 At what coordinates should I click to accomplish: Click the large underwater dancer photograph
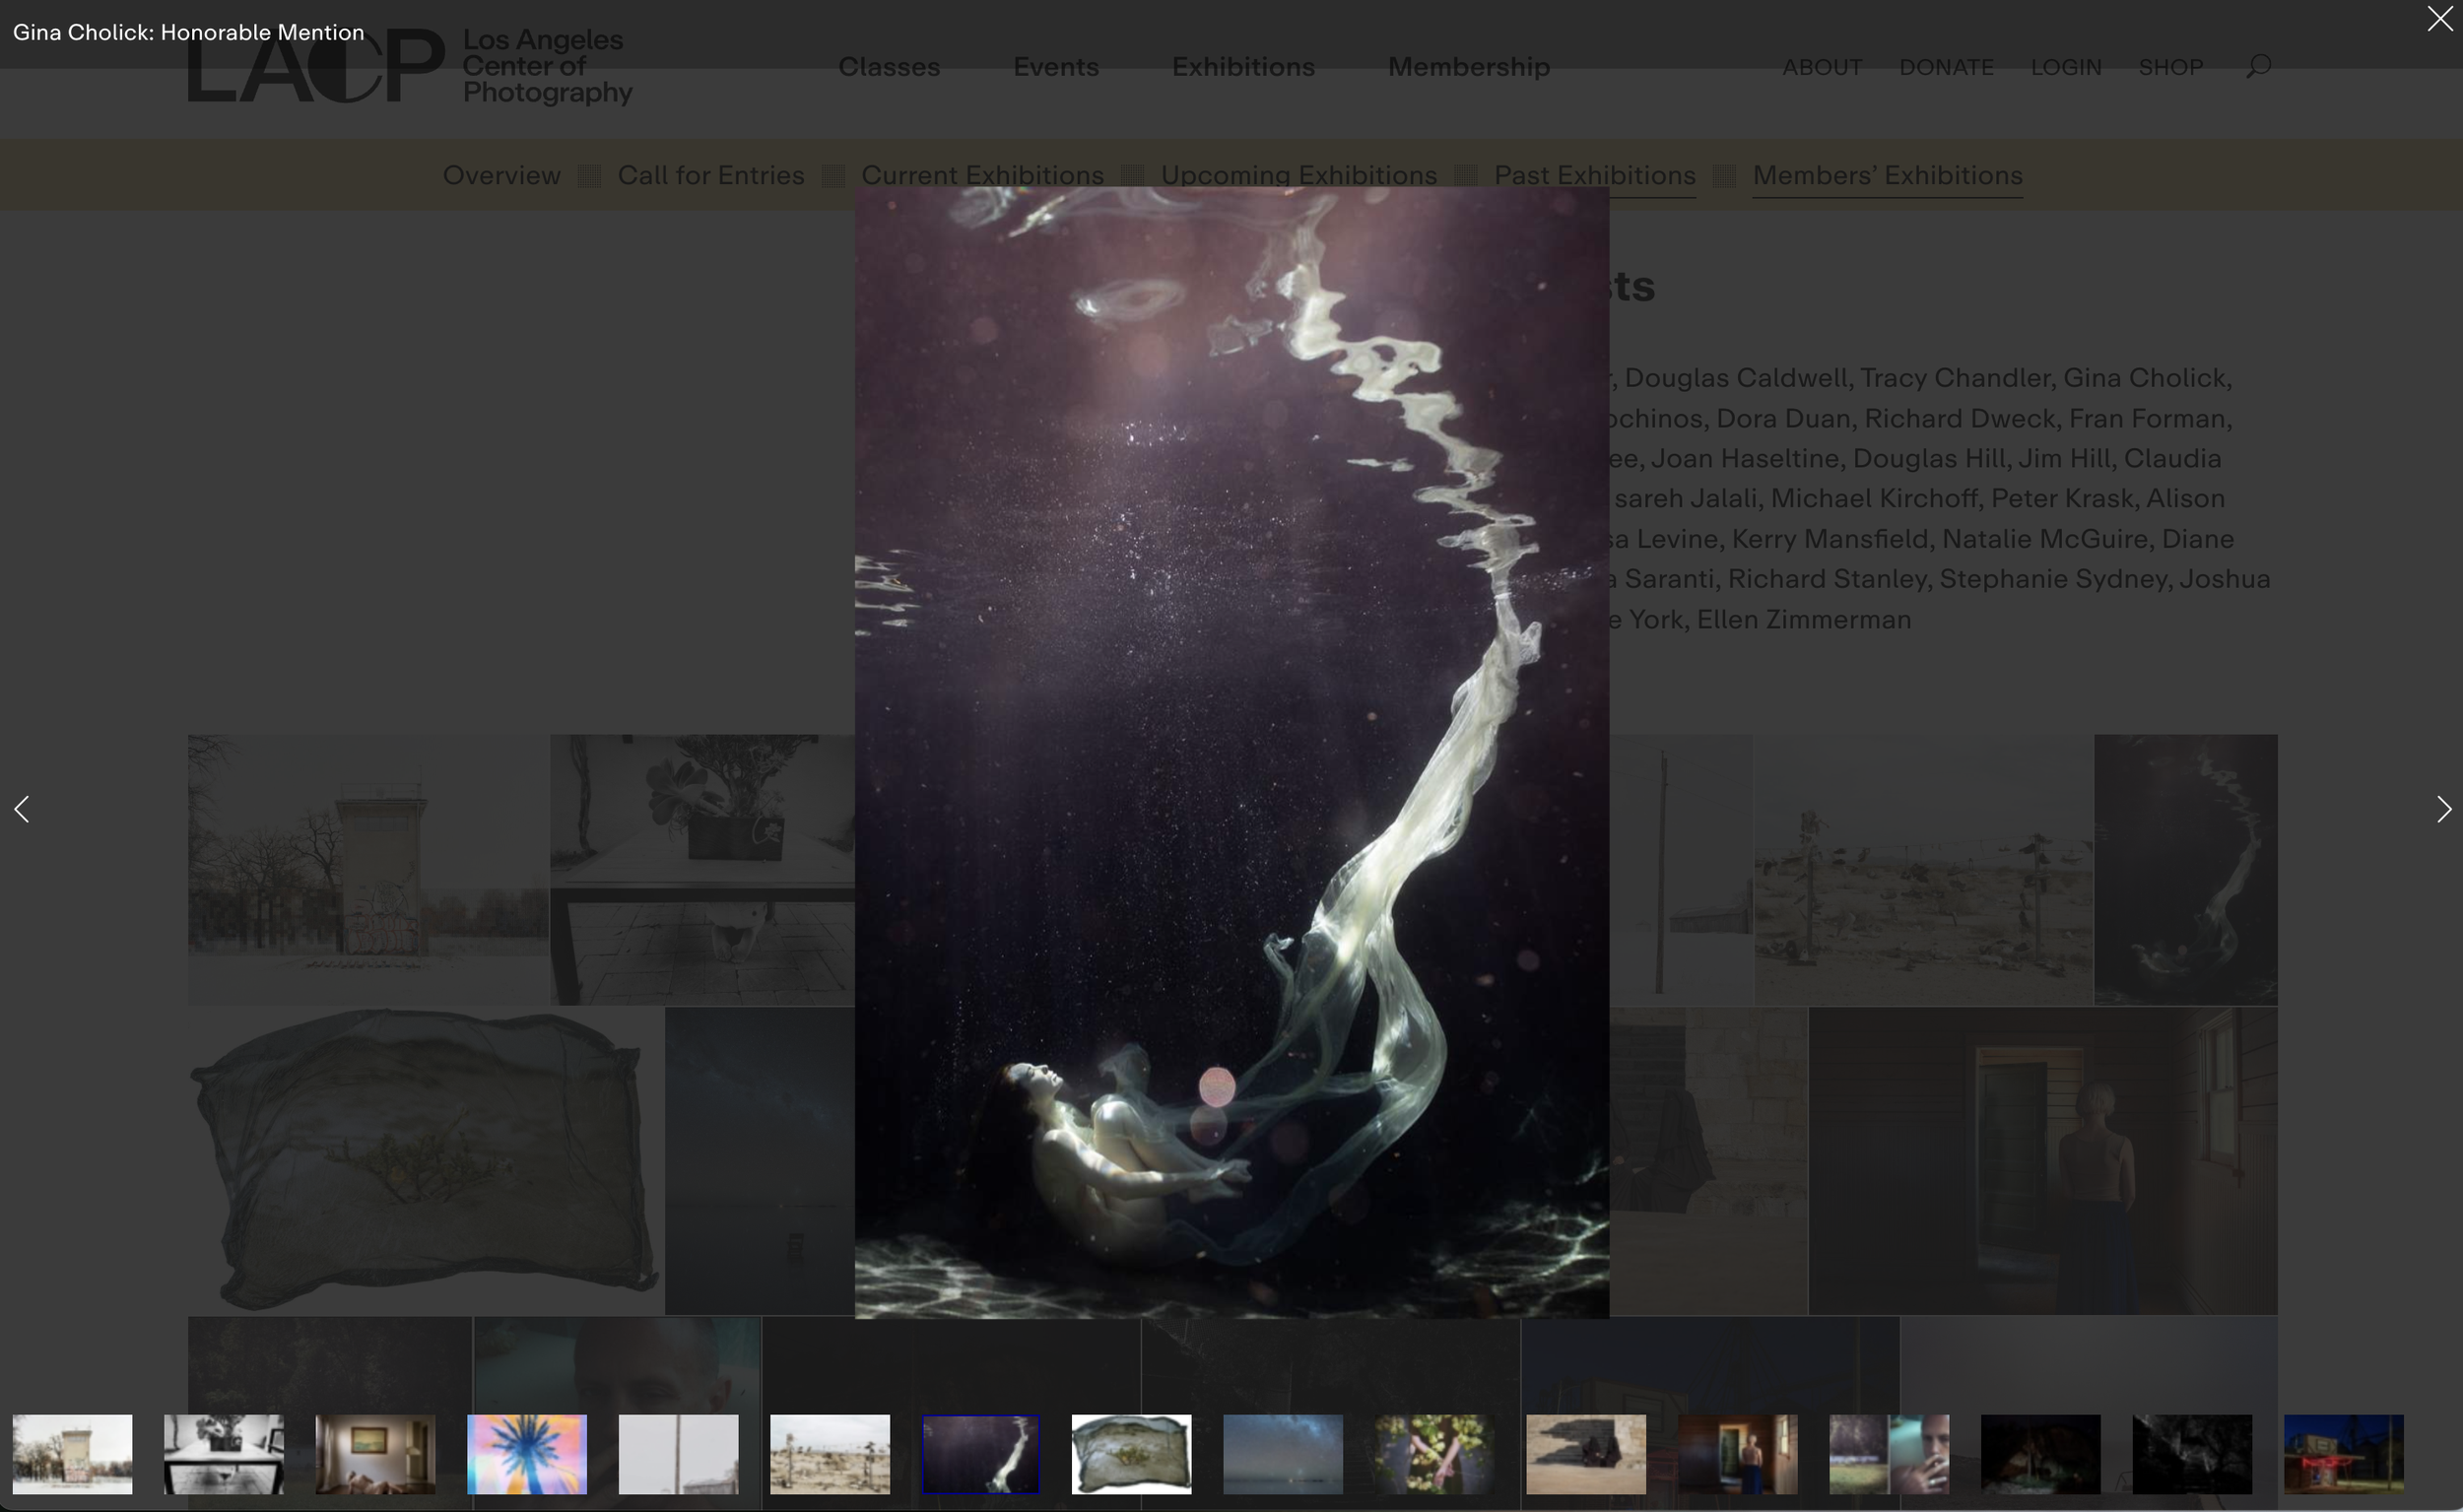pos(1232,752)
